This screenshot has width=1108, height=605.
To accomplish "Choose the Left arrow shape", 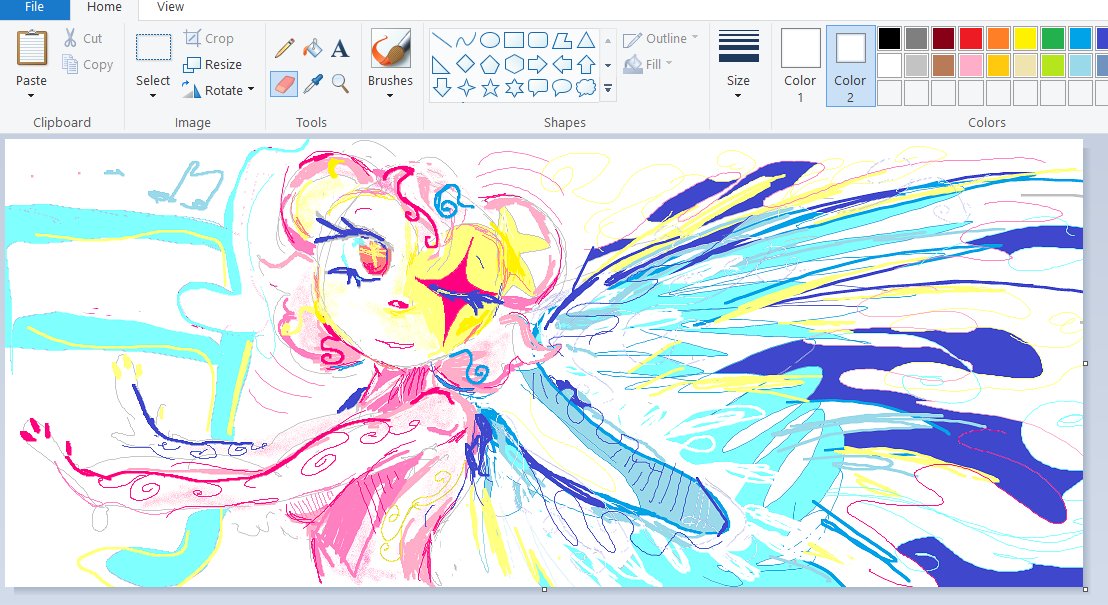I will coord(562,64).
